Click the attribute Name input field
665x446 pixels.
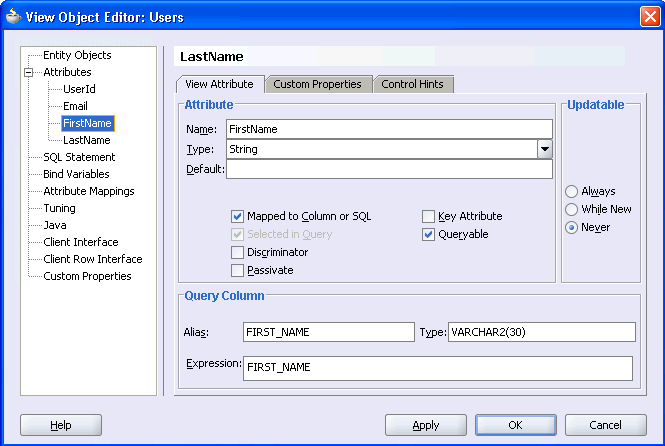(389, 129)
